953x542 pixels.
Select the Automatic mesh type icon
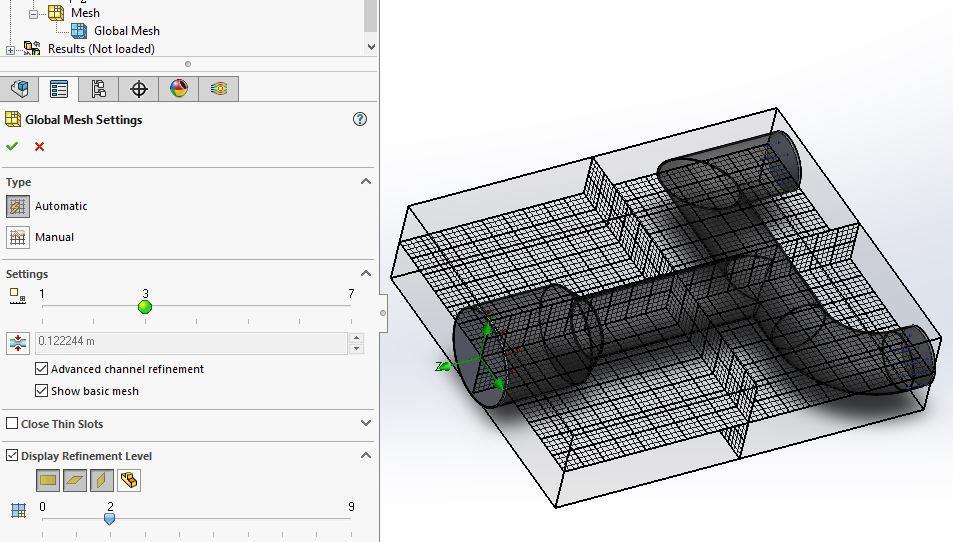coord(18,207)
